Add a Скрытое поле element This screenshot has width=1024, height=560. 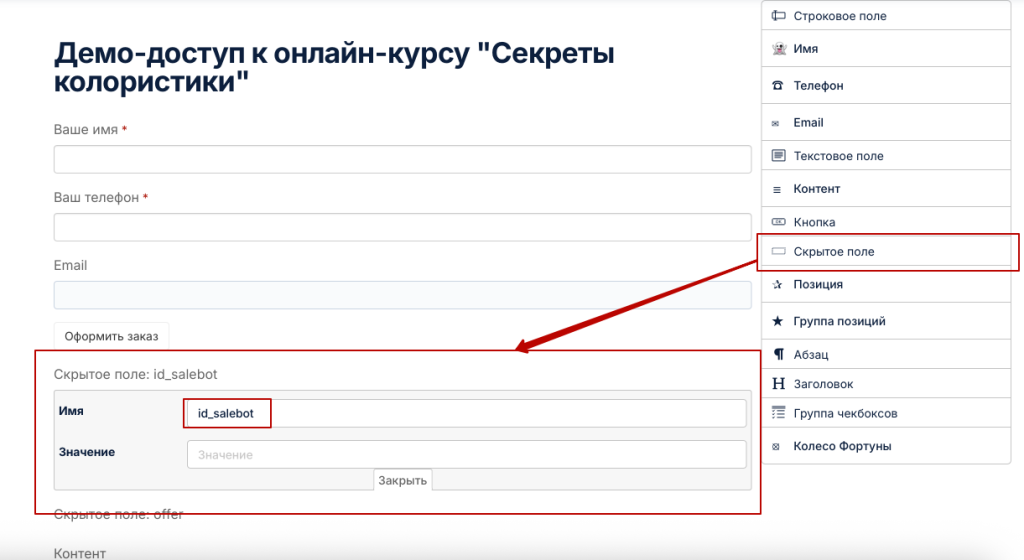(x=886, y=251)
